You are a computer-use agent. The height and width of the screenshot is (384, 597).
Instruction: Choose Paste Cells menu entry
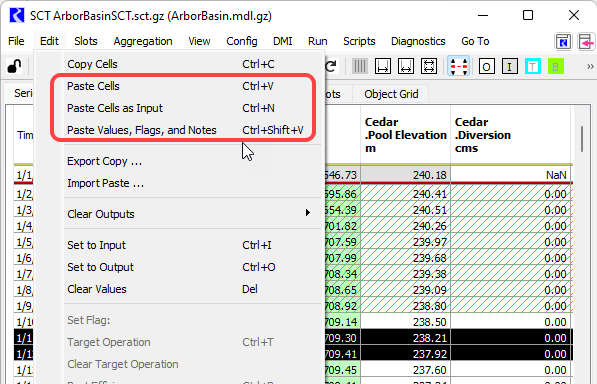(179, 86)
